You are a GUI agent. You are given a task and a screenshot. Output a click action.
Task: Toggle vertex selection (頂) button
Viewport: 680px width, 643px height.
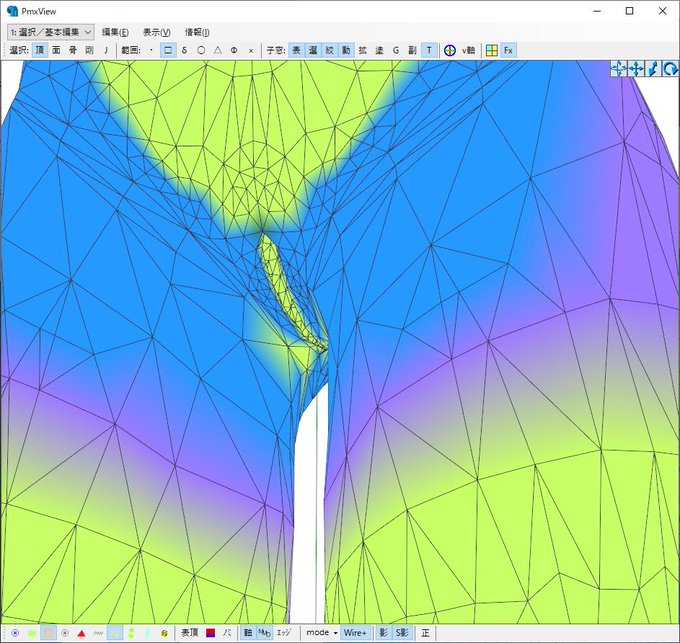click(39, 50)
